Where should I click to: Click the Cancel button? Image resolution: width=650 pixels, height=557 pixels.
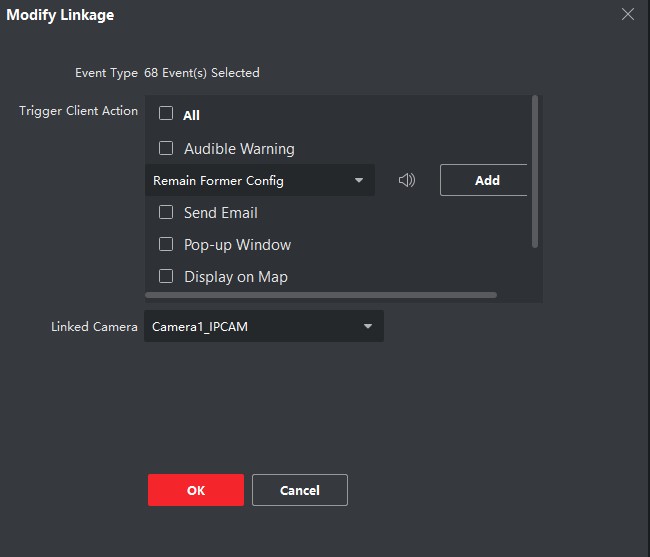(300, 490)
